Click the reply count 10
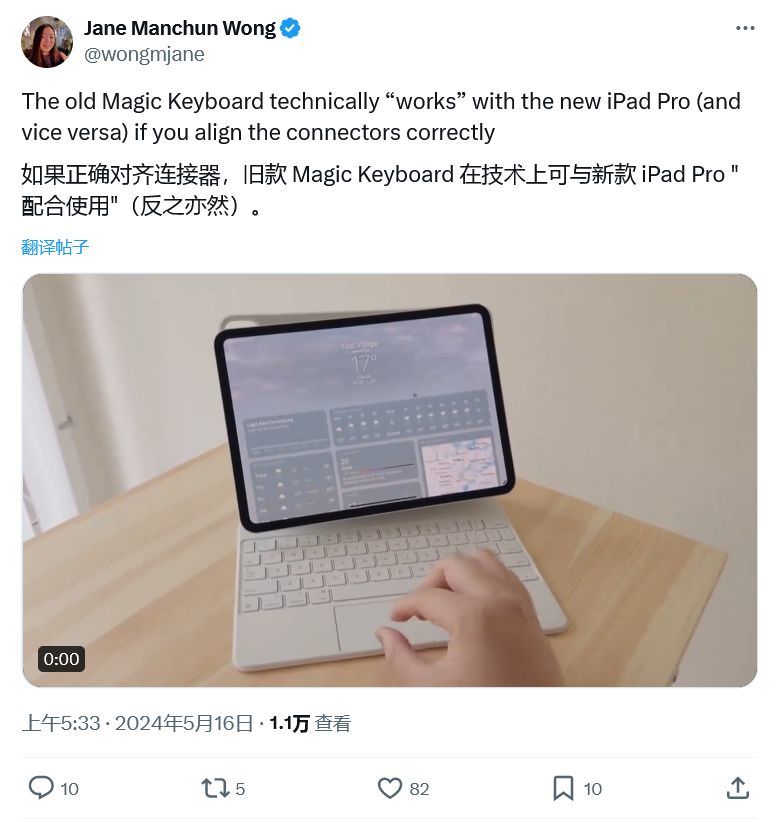 [70, 789]
